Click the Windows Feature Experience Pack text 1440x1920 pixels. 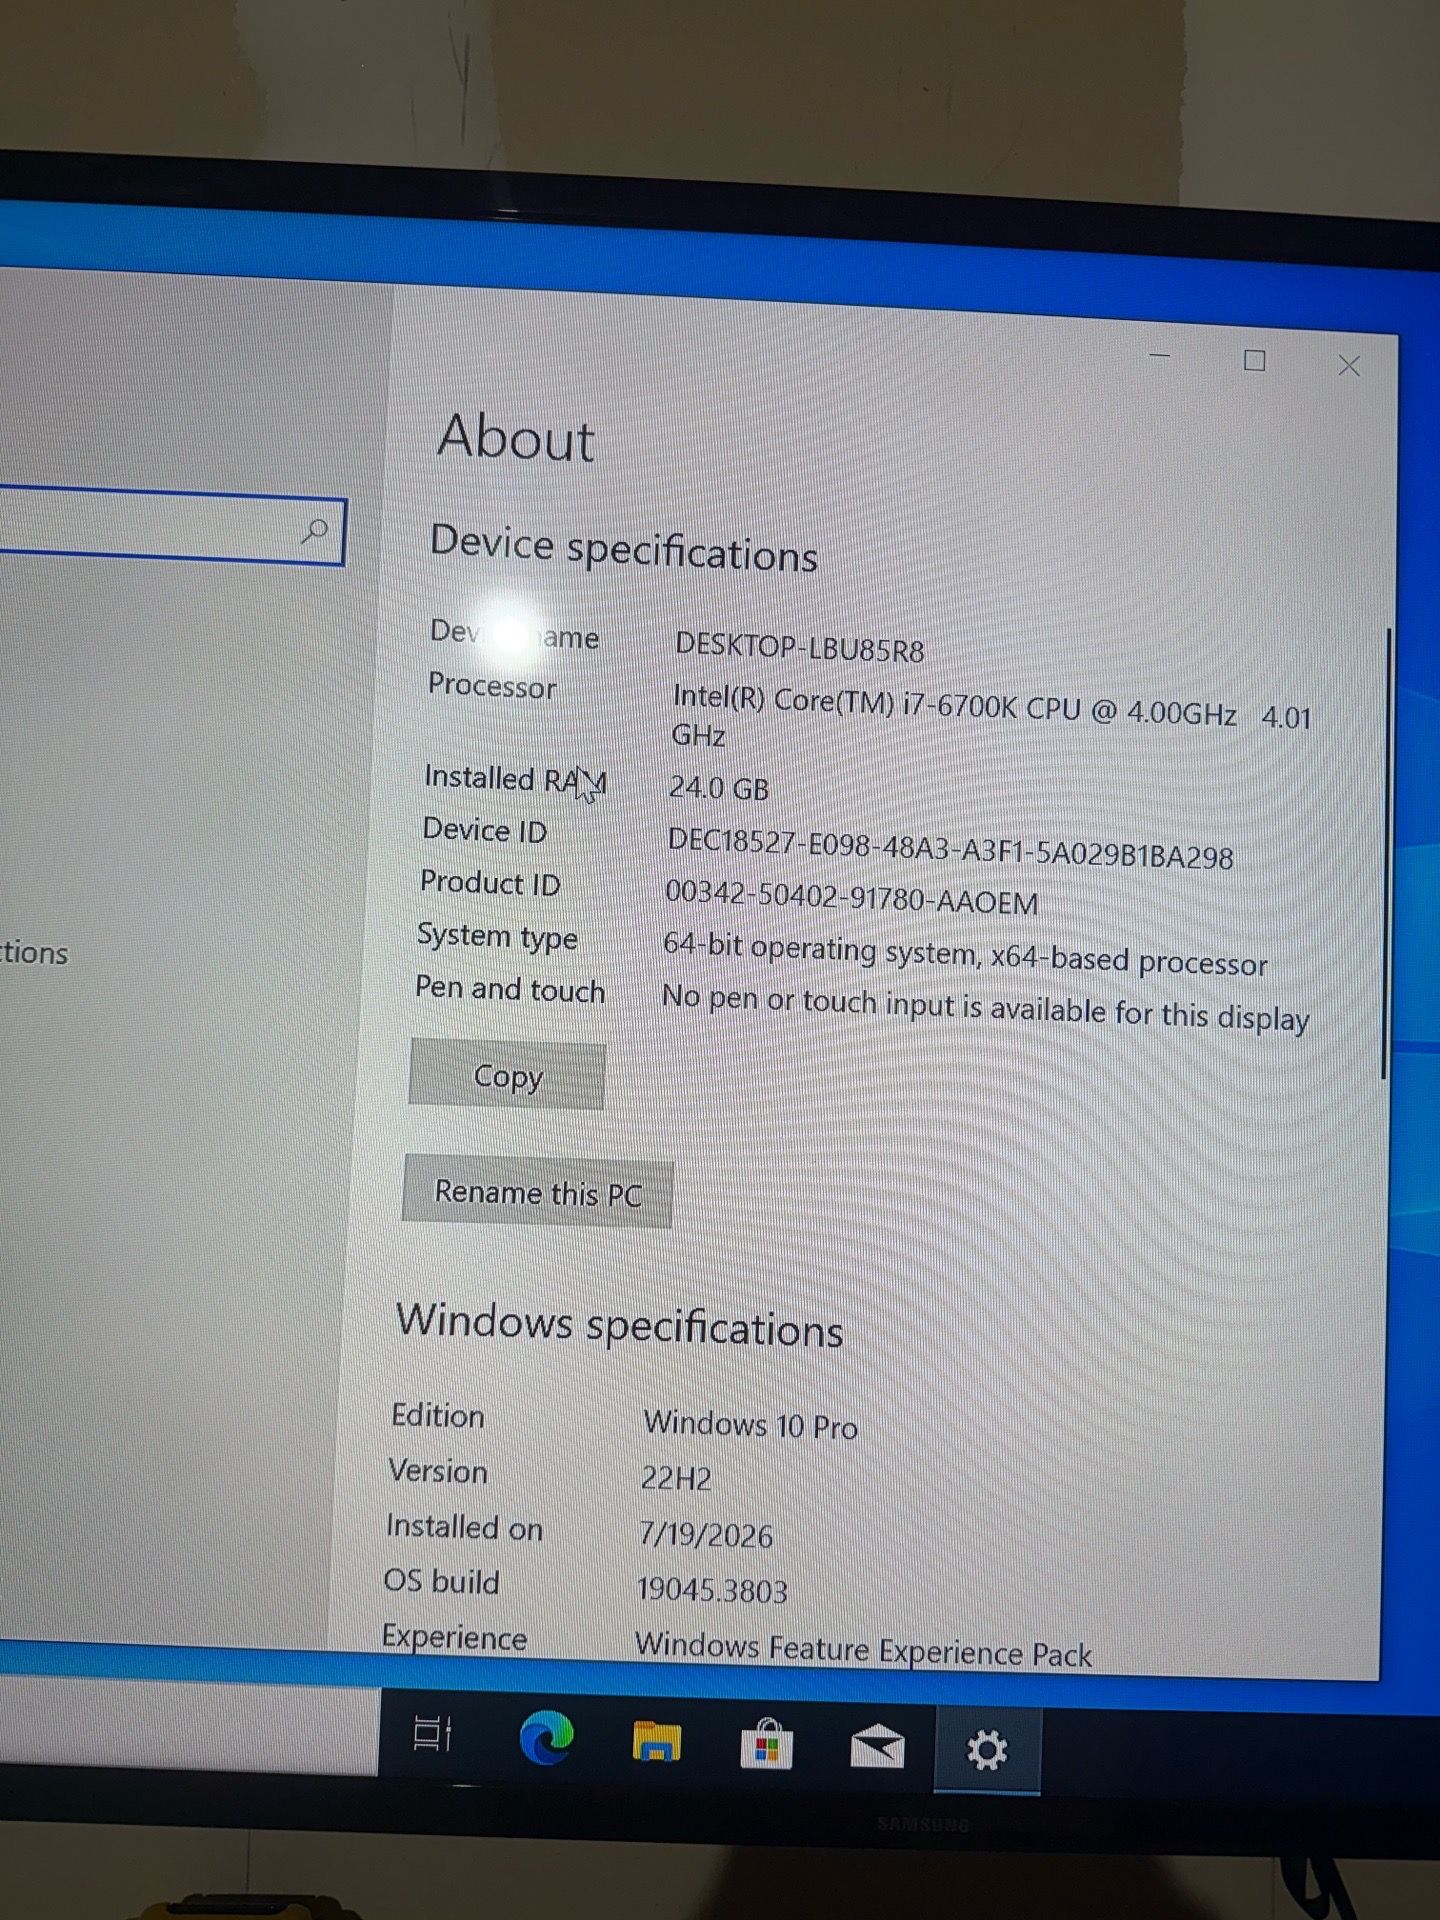863,1649
